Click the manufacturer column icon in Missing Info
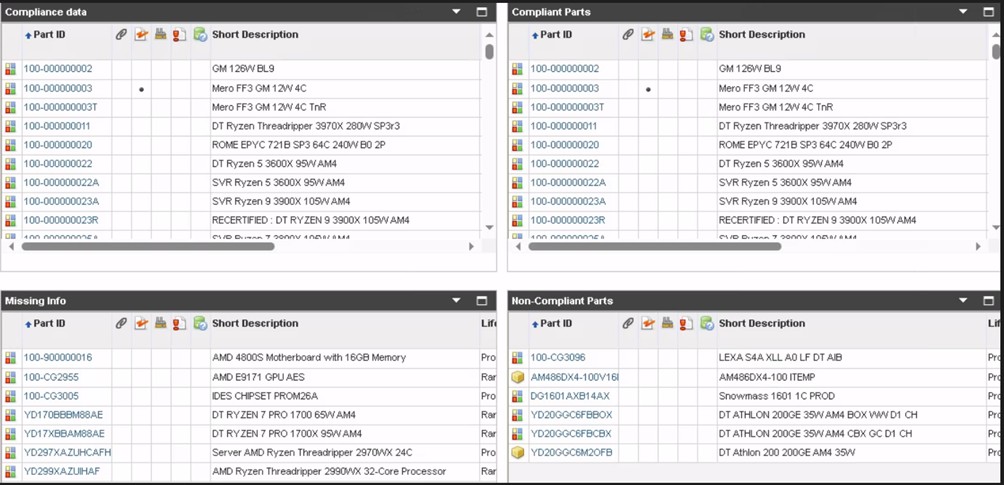This screenshot has width=1004, height=485. (160, 324)
